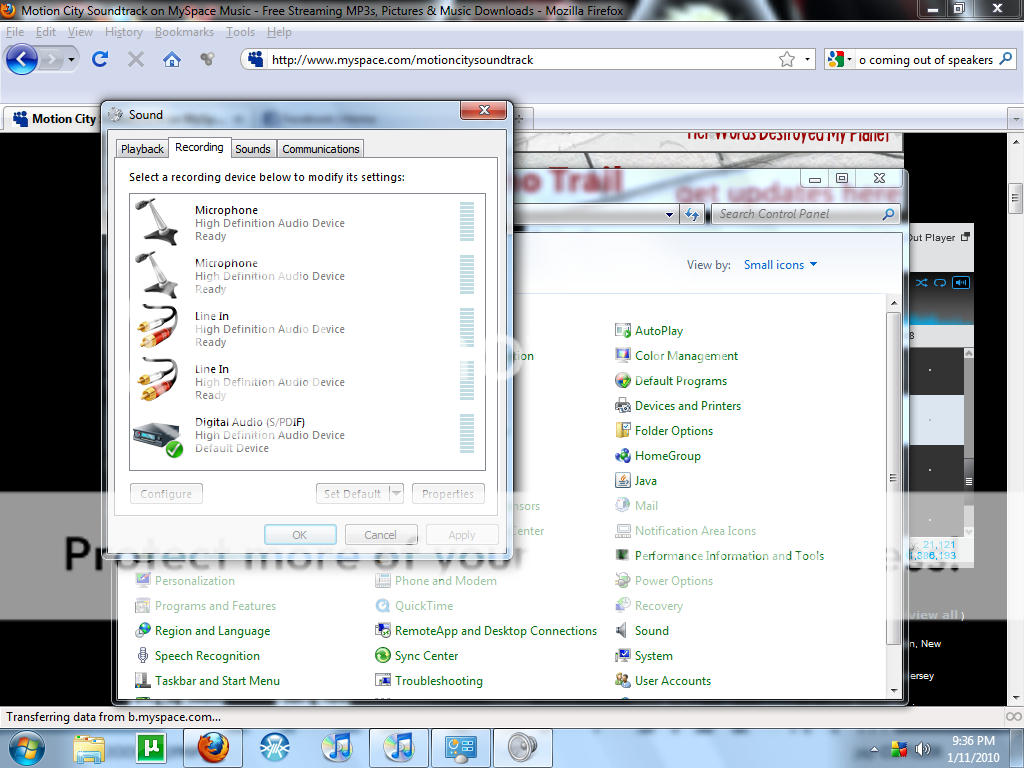This screenshot has height=768, width=1024.
Task: Open the Bookmarks menu in Firefox
Action: pyautogui.click(x=184, y=32)
